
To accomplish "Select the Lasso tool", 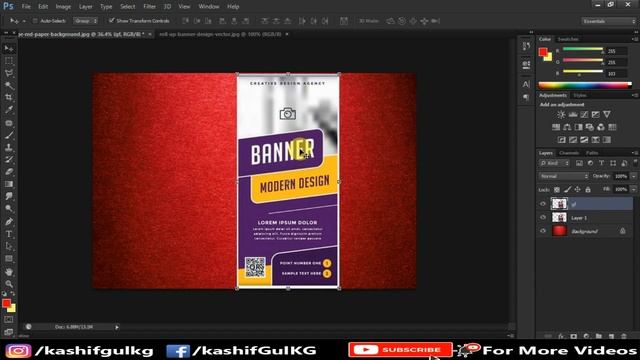I will (x=9, y=73).
